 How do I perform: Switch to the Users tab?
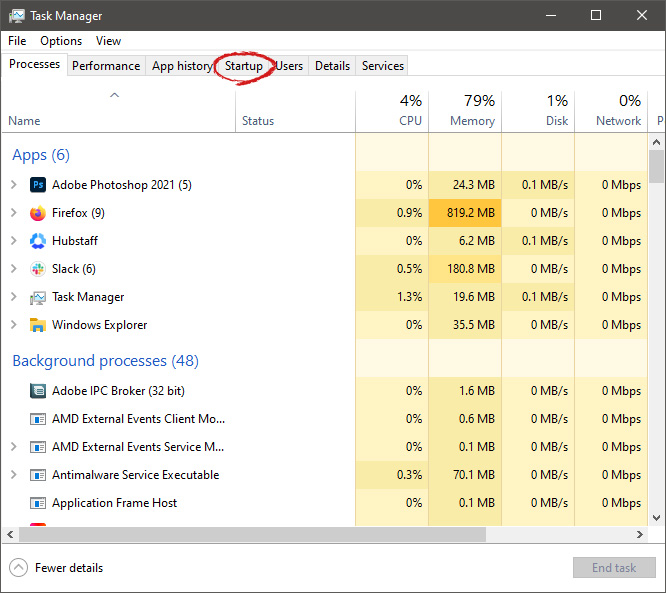[x=289, y=66]
